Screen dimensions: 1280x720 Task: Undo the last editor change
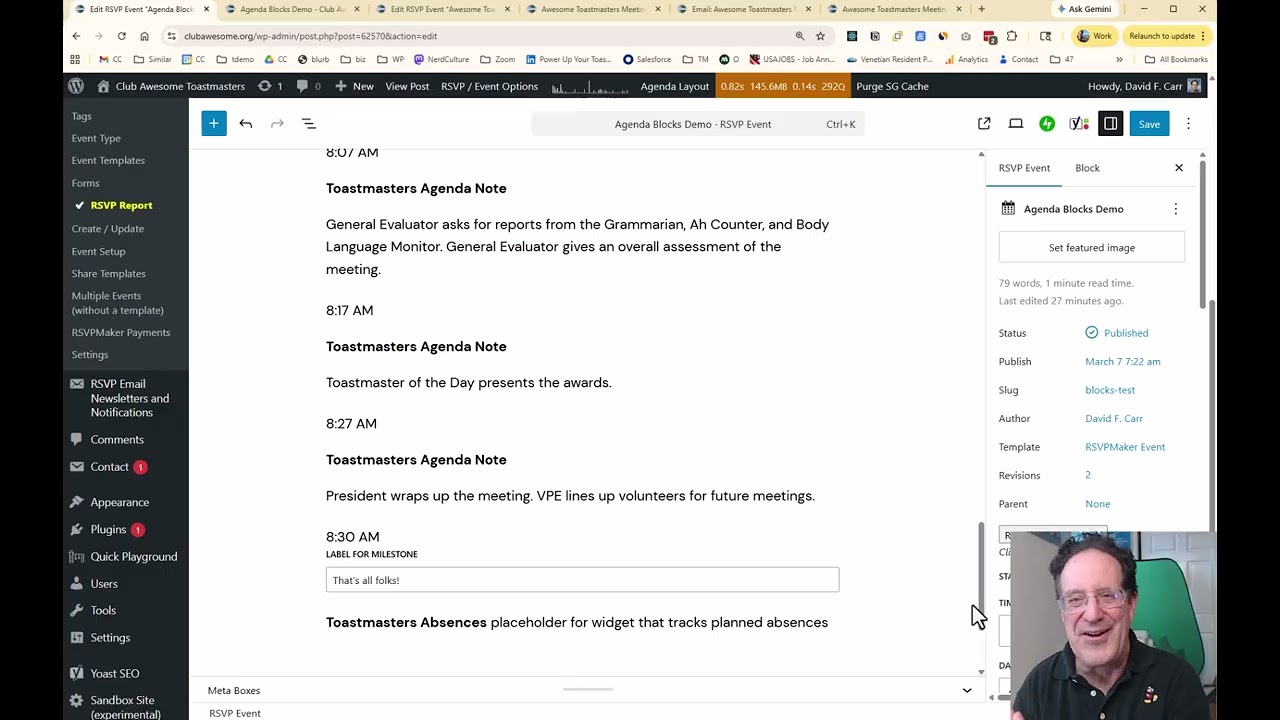coord(246,124)
